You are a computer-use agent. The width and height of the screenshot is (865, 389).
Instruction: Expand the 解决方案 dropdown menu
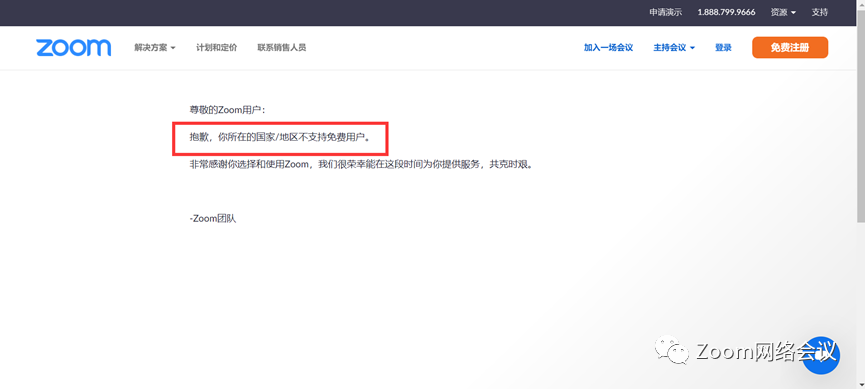tap(154, 47)
